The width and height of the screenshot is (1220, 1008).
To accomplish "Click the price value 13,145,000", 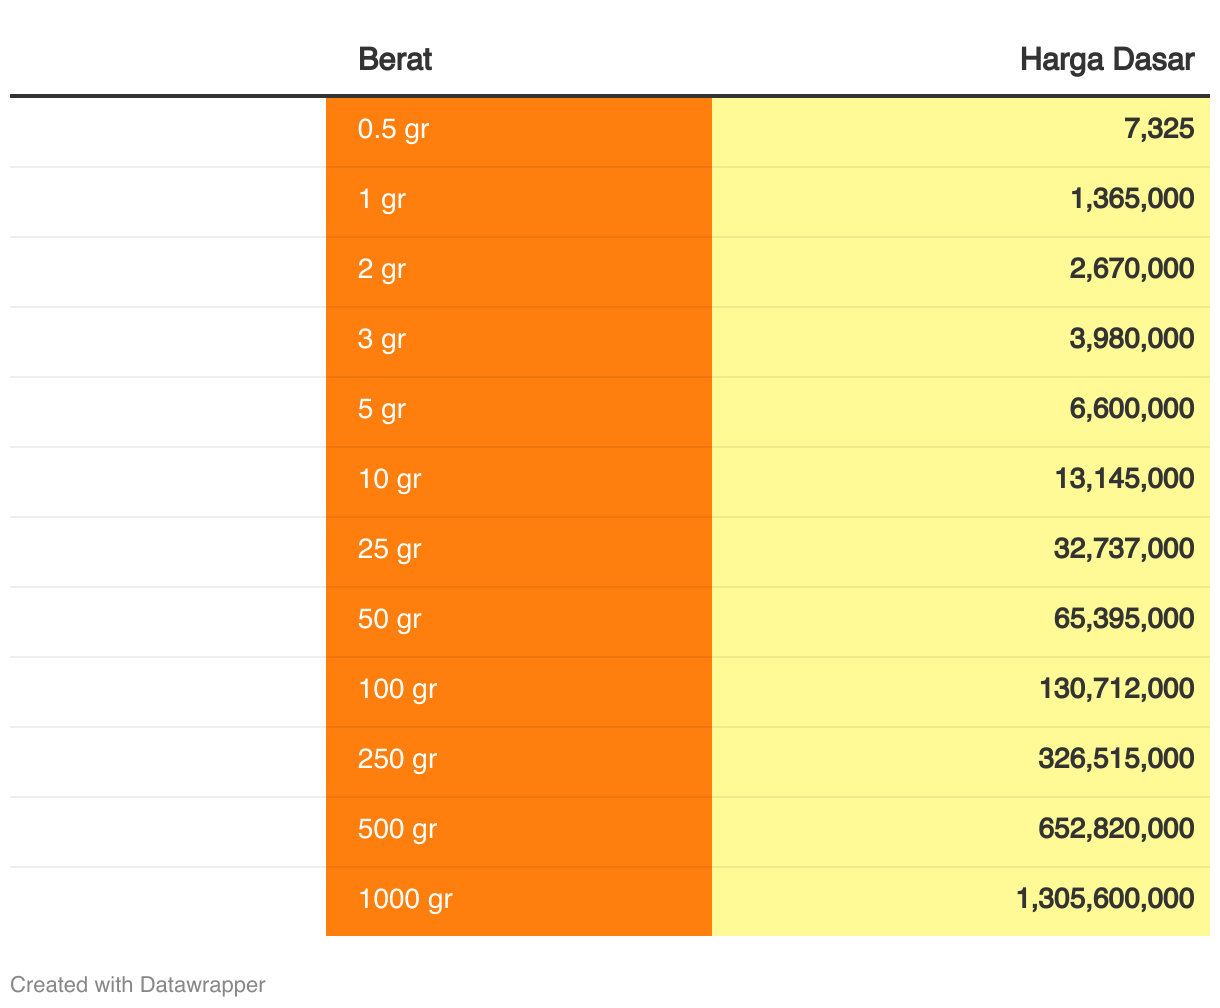I will [x=1124, y=479].
